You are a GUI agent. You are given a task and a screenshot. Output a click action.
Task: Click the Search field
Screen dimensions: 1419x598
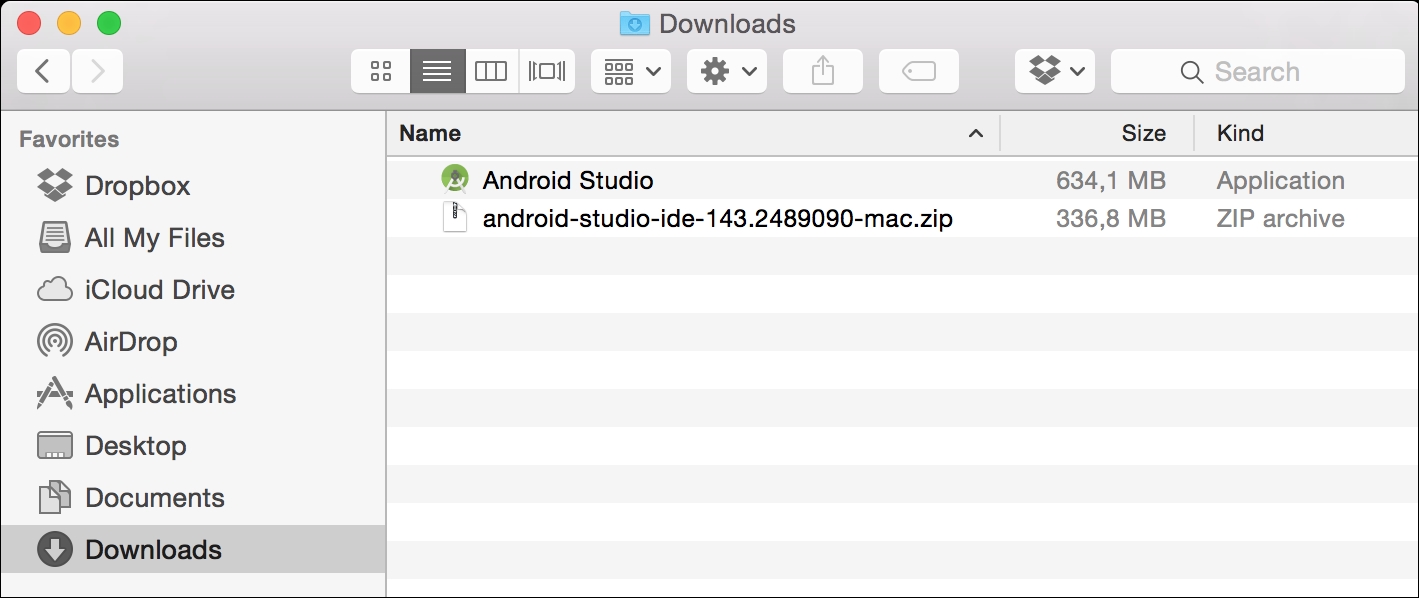pos(1257,71)
